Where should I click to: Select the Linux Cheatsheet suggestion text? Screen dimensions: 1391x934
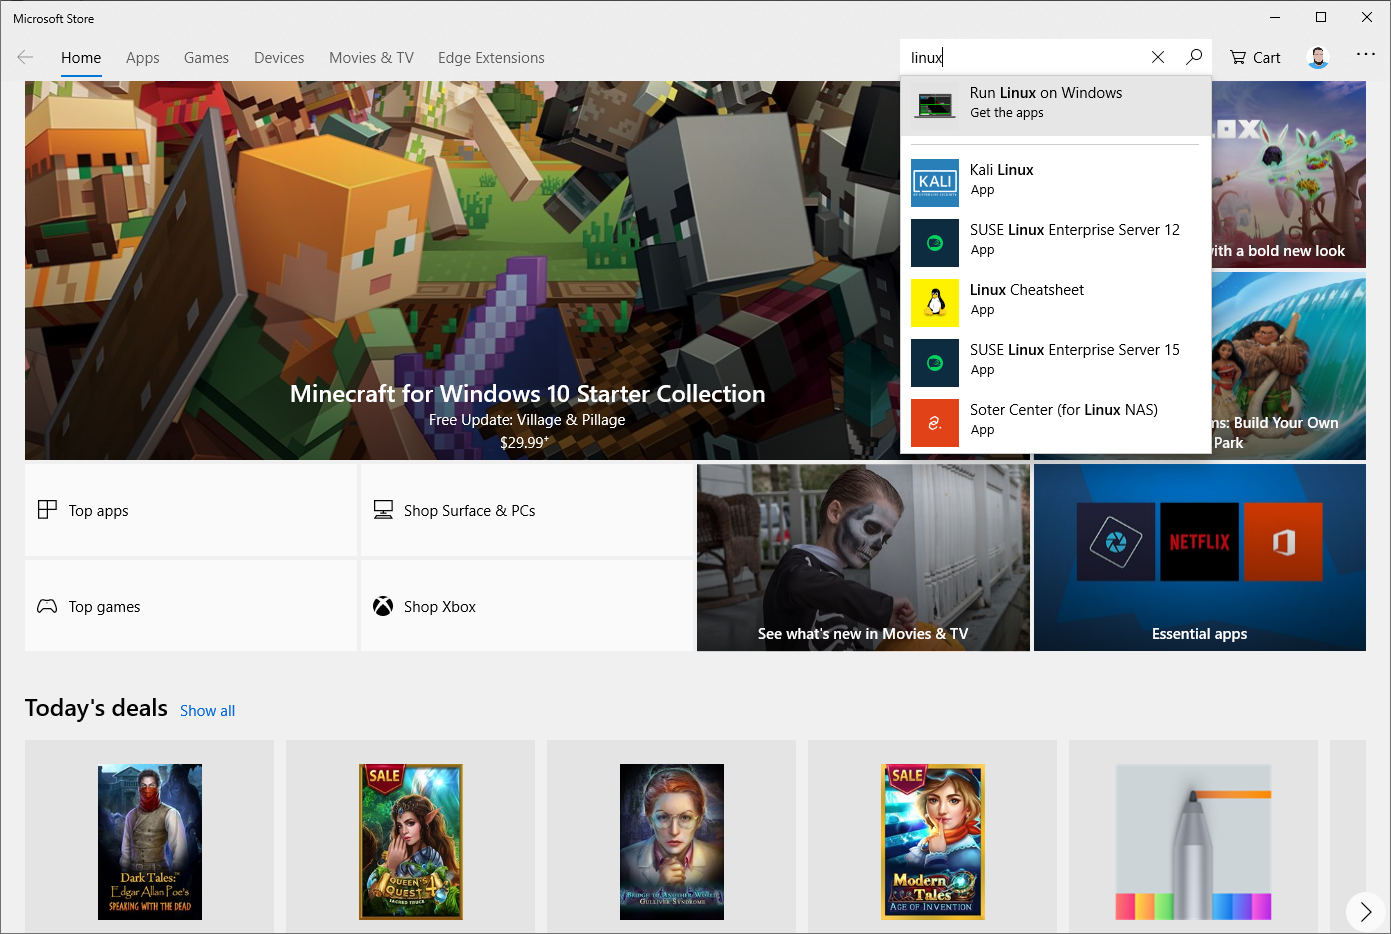point(1027,290)
